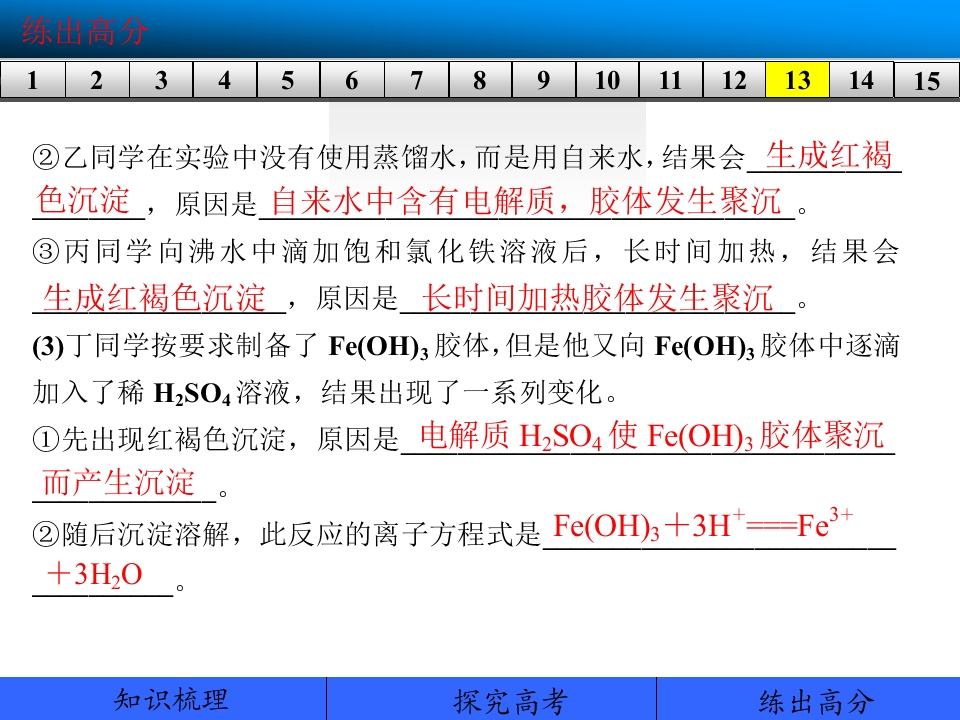Click highlighted question 13 tab
This screenshot has width=960, height=720.
(798, 80)
